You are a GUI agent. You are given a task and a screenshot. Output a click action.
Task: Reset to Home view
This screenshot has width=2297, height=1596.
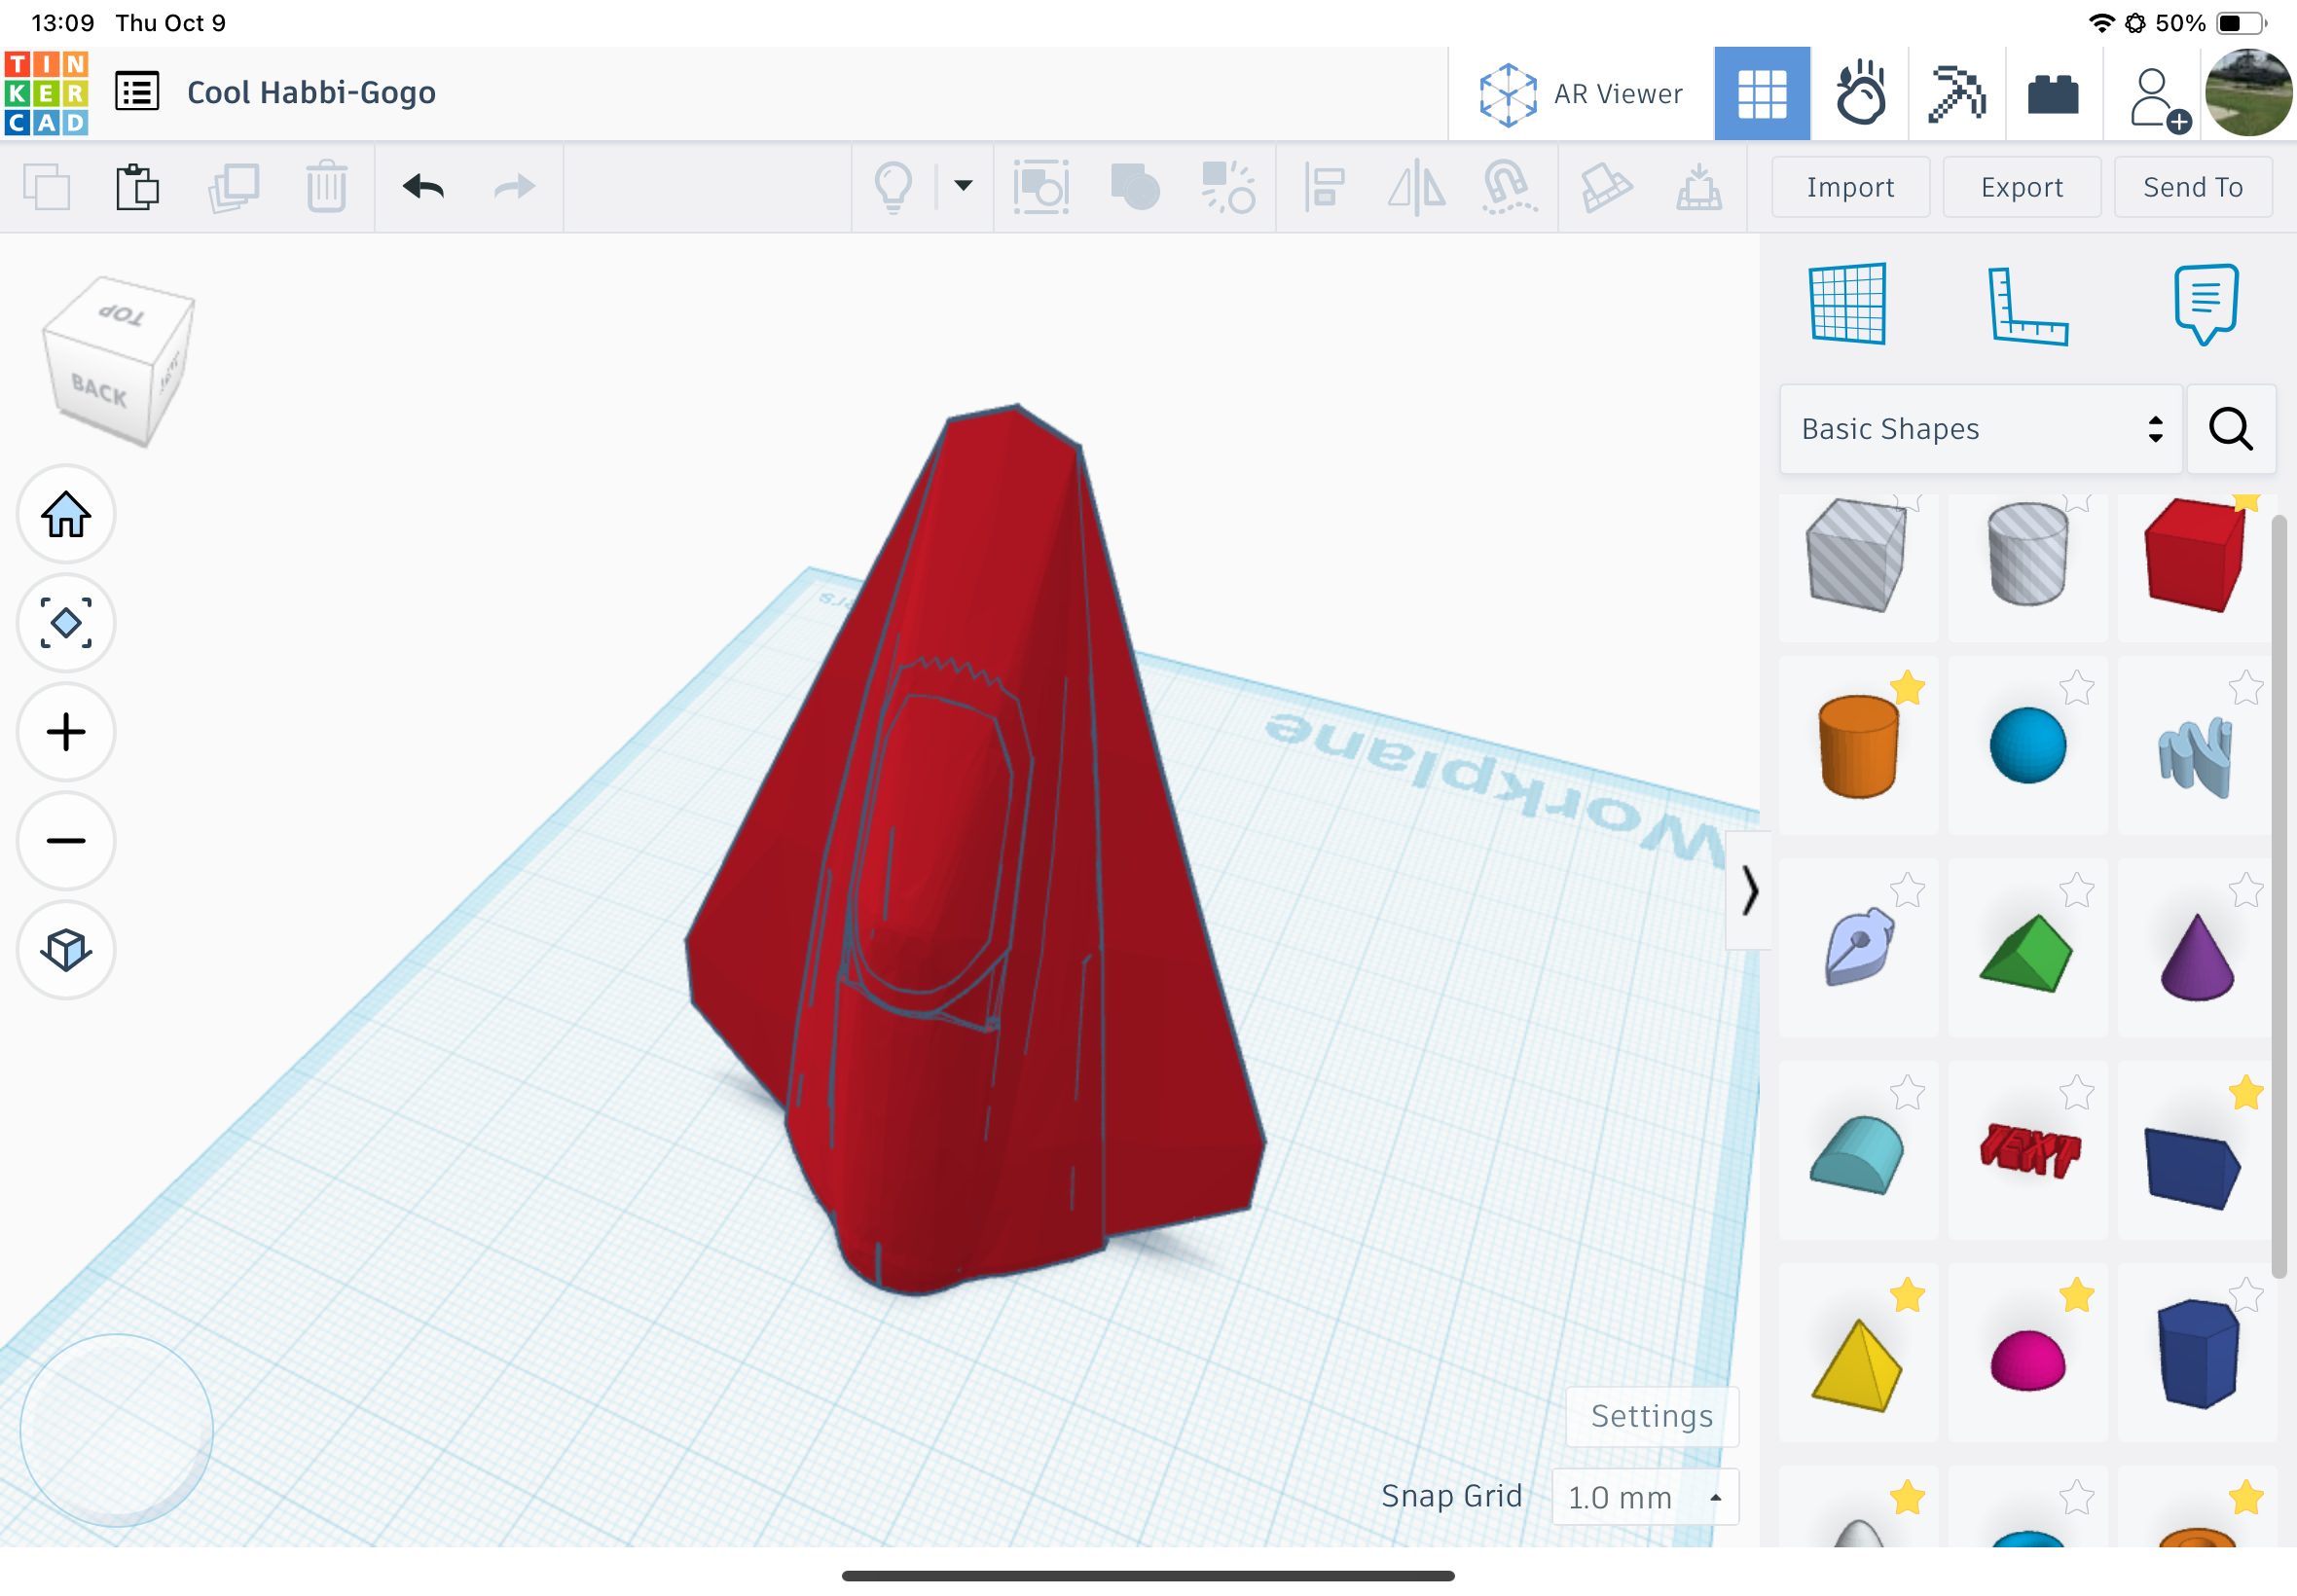pyautogui.click(x=66, y=514)
